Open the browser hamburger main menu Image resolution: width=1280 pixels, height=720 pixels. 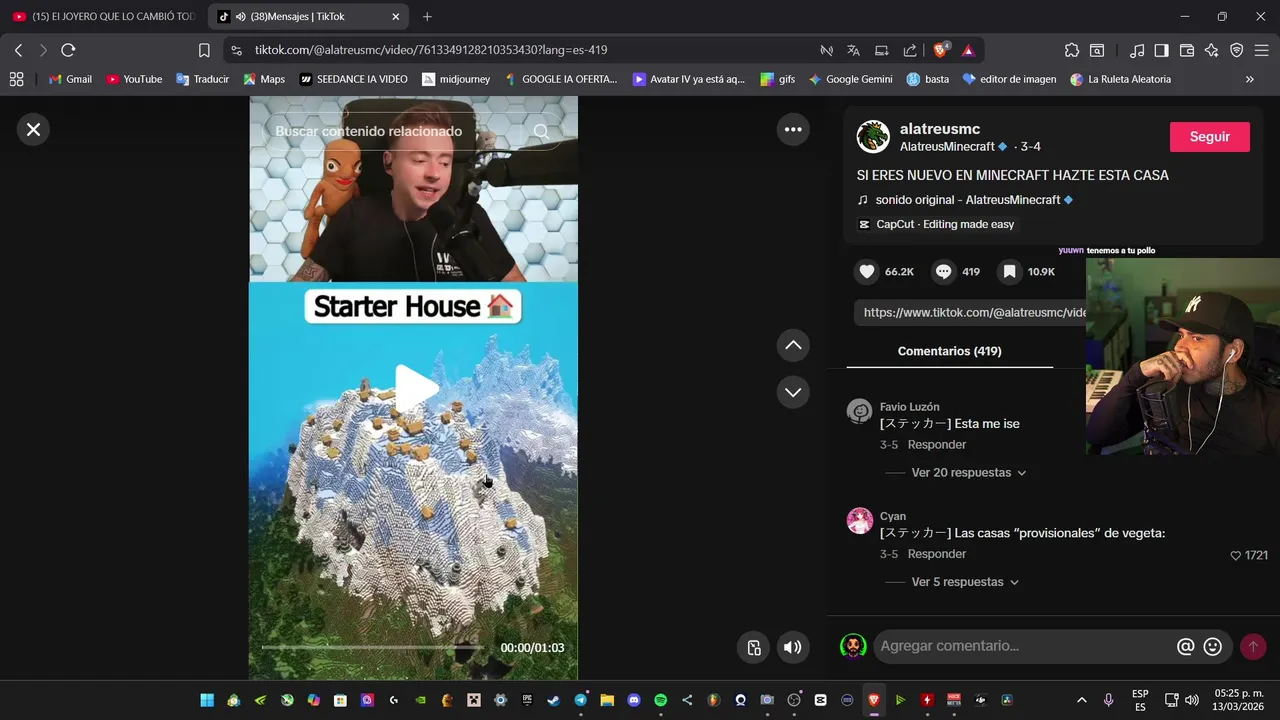(x=1261, y=50)
